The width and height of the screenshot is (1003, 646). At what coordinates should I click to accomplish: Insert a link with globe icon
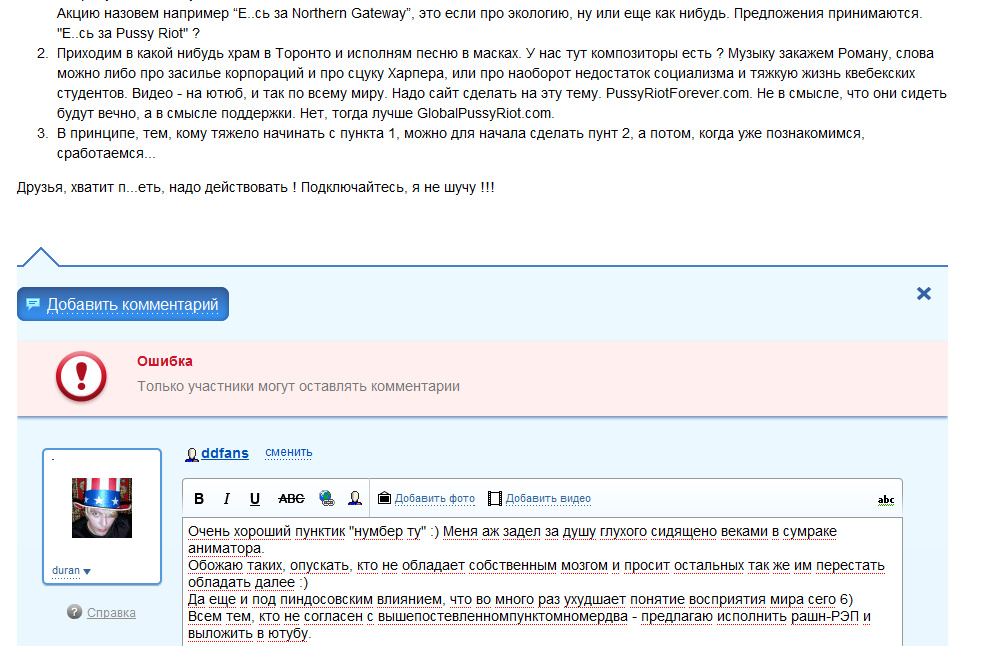pyautogui.click(x=326, y=499)
